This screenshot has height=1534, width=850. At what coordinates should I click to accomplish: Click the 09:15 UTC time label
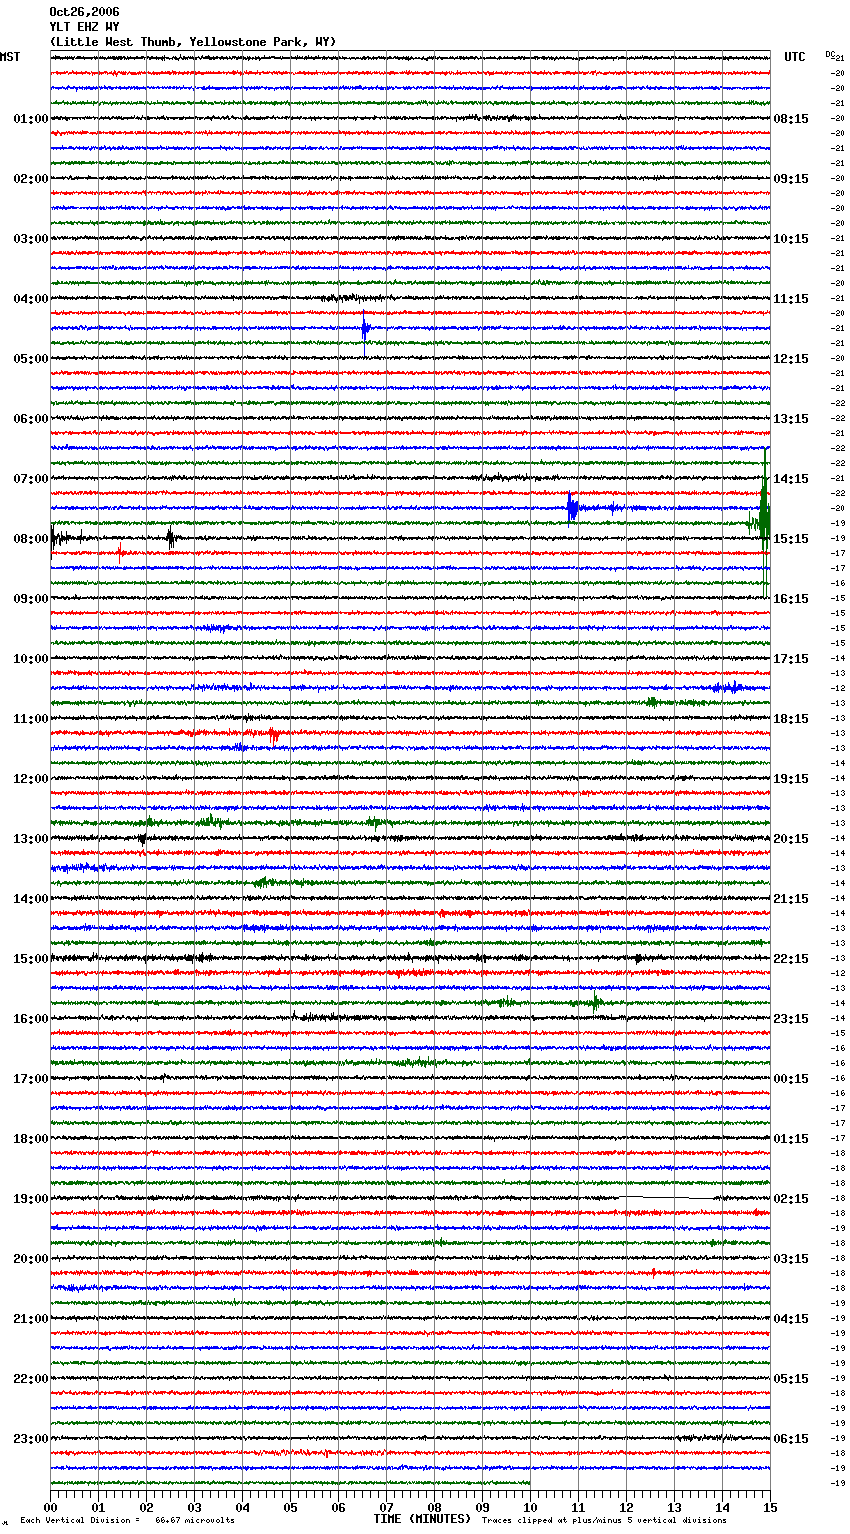click(791, 179)
